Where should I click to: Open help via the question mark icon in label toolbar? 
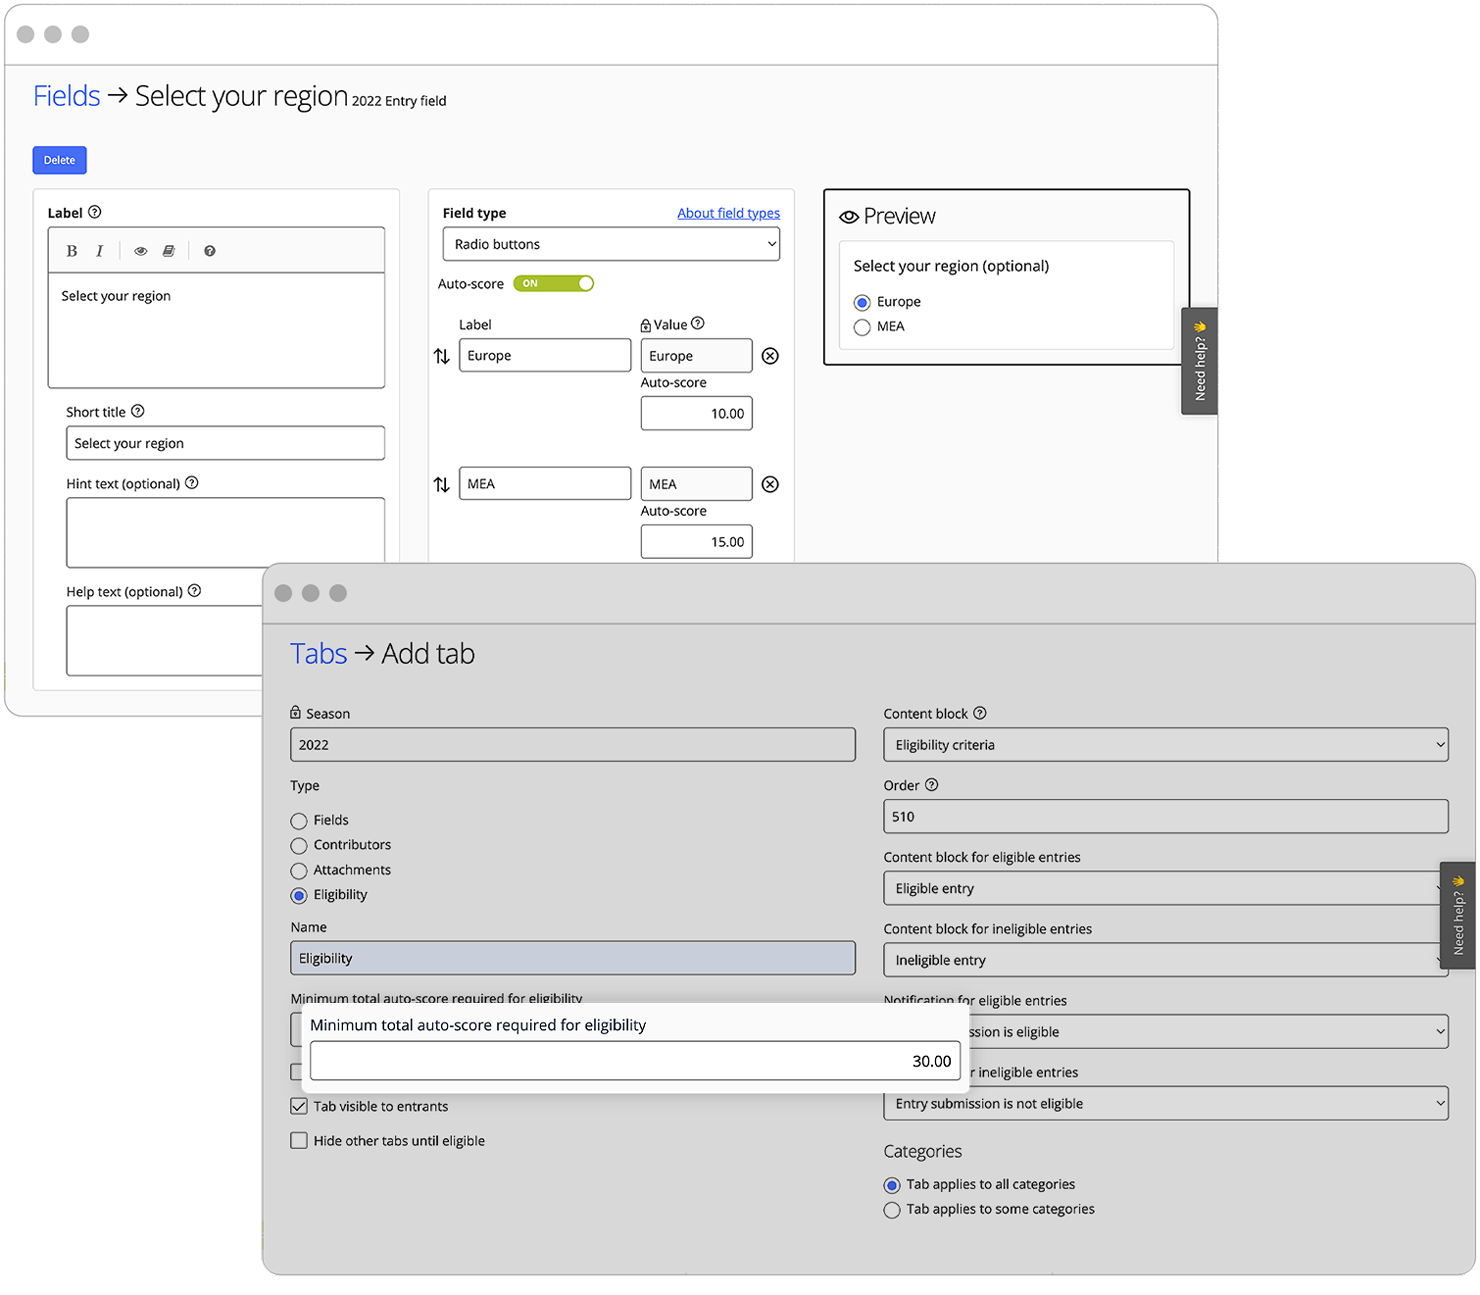click(209, 250)
